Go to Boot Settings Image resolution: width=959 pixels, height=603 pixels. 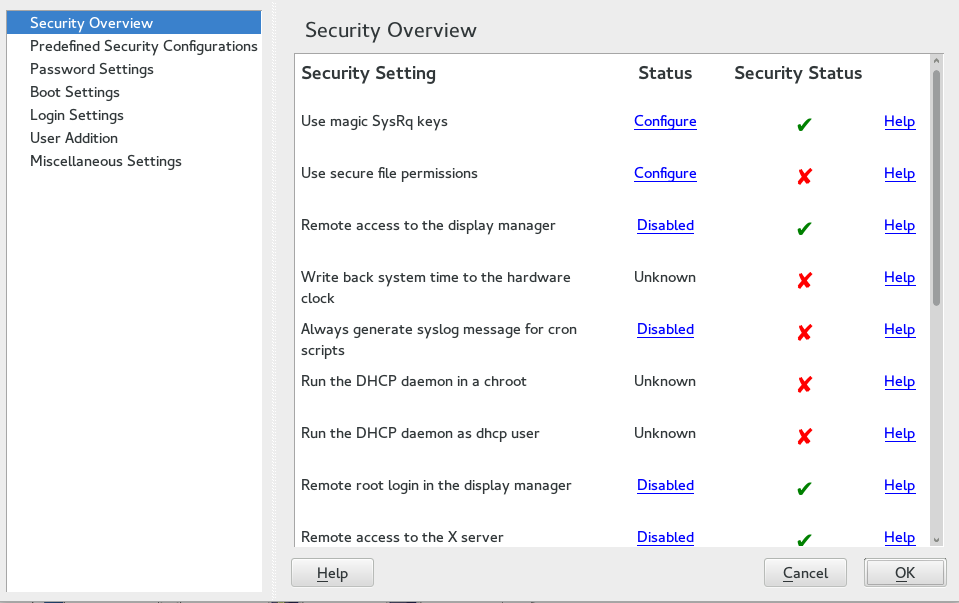(x=75, y=92)
